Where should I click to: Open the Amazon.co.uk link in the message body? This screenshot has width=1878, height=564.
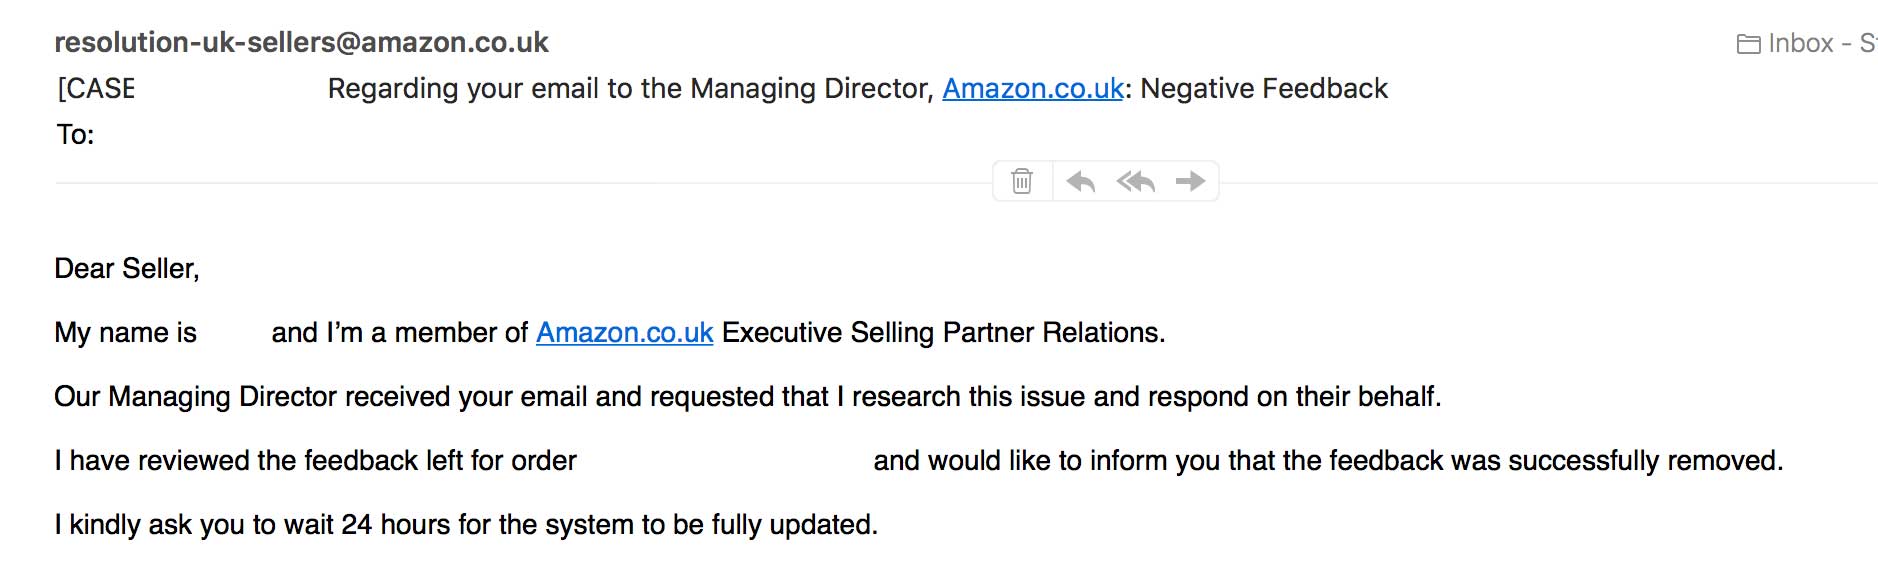pos(624,333)
